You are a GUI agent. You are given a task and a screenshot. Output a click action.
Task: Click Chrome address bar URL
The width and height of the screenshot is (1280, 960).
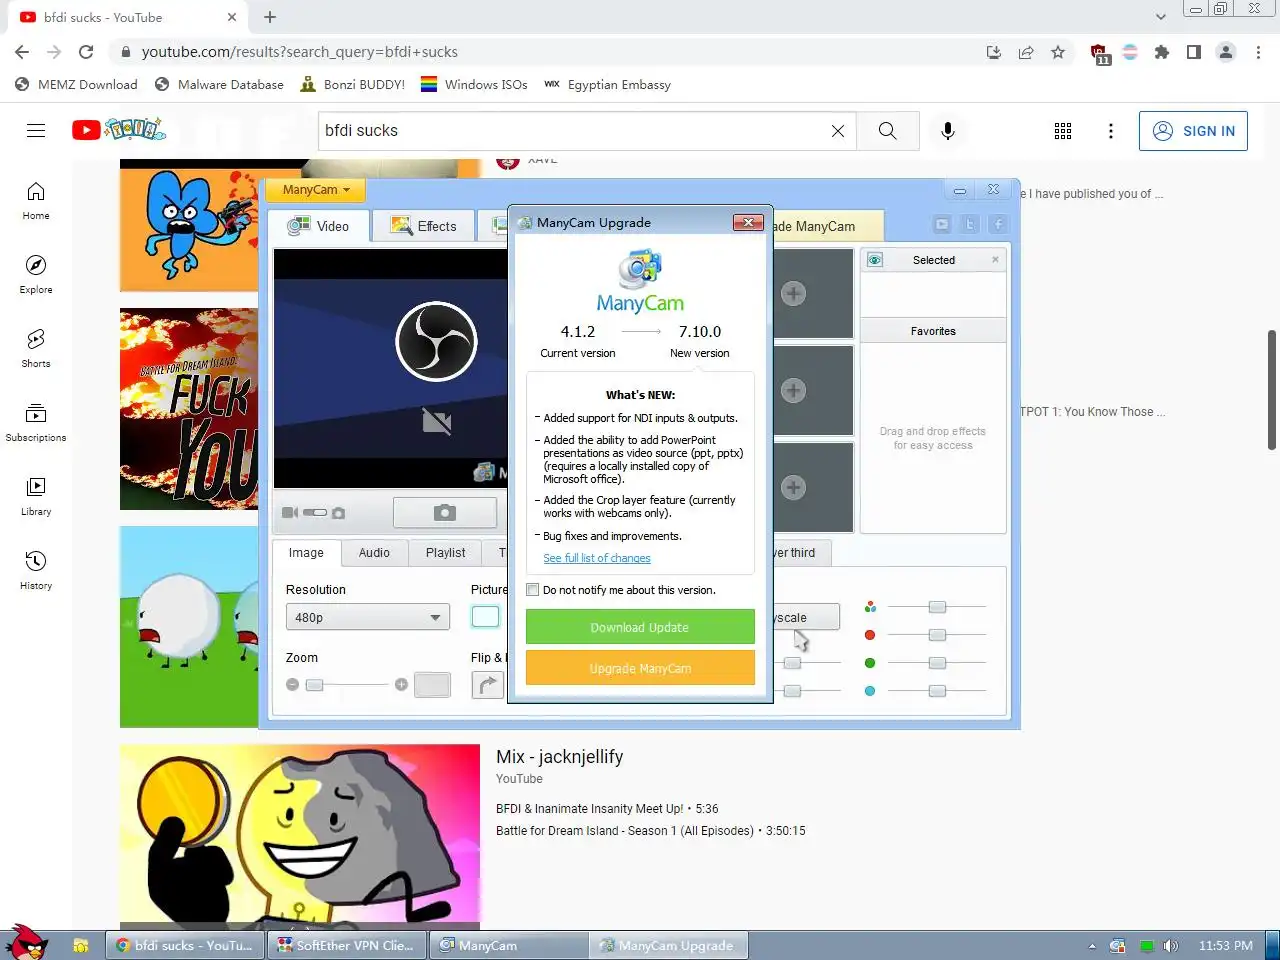click(x=300, y=52)
